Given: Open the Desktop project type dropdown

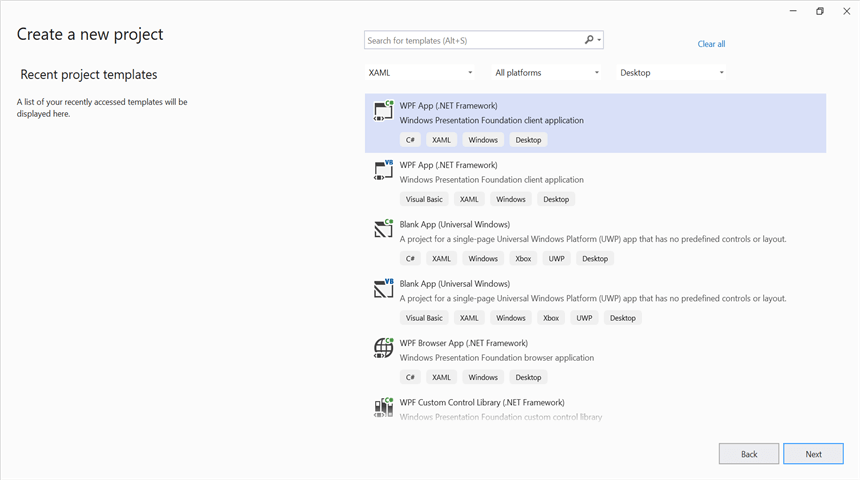Looking at the screenshot, I should pos(672,73).
